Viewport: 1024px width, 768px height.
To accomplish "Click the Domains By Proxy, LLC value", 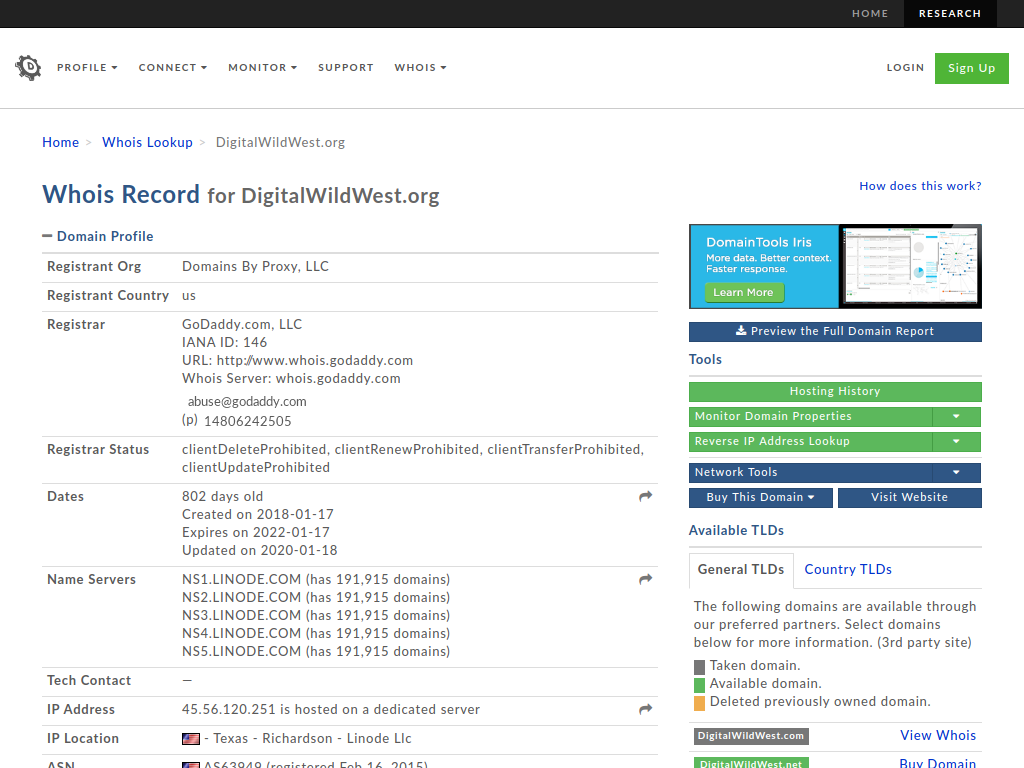I will coord(255,266).
